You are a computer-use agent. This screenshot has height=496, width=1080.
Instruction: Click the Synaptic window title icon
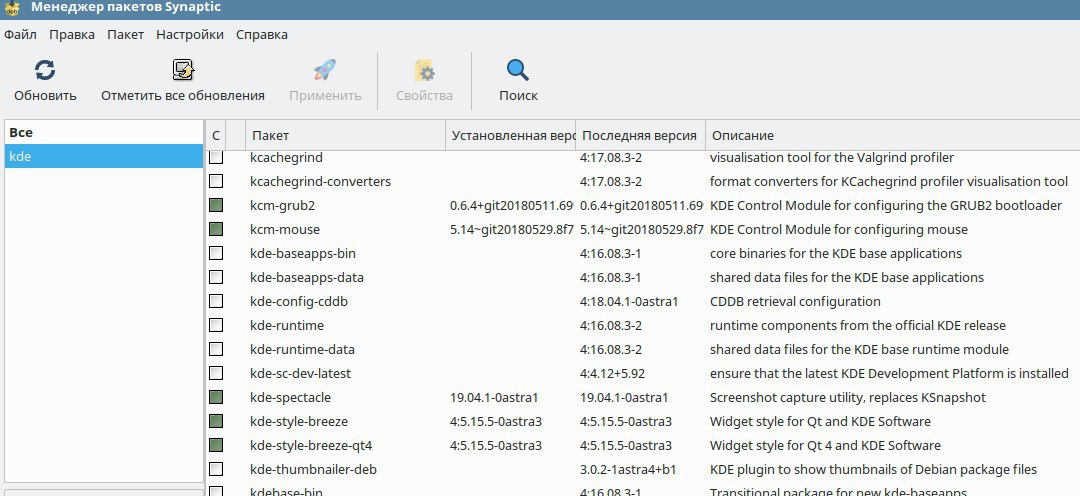coord(12,8)
